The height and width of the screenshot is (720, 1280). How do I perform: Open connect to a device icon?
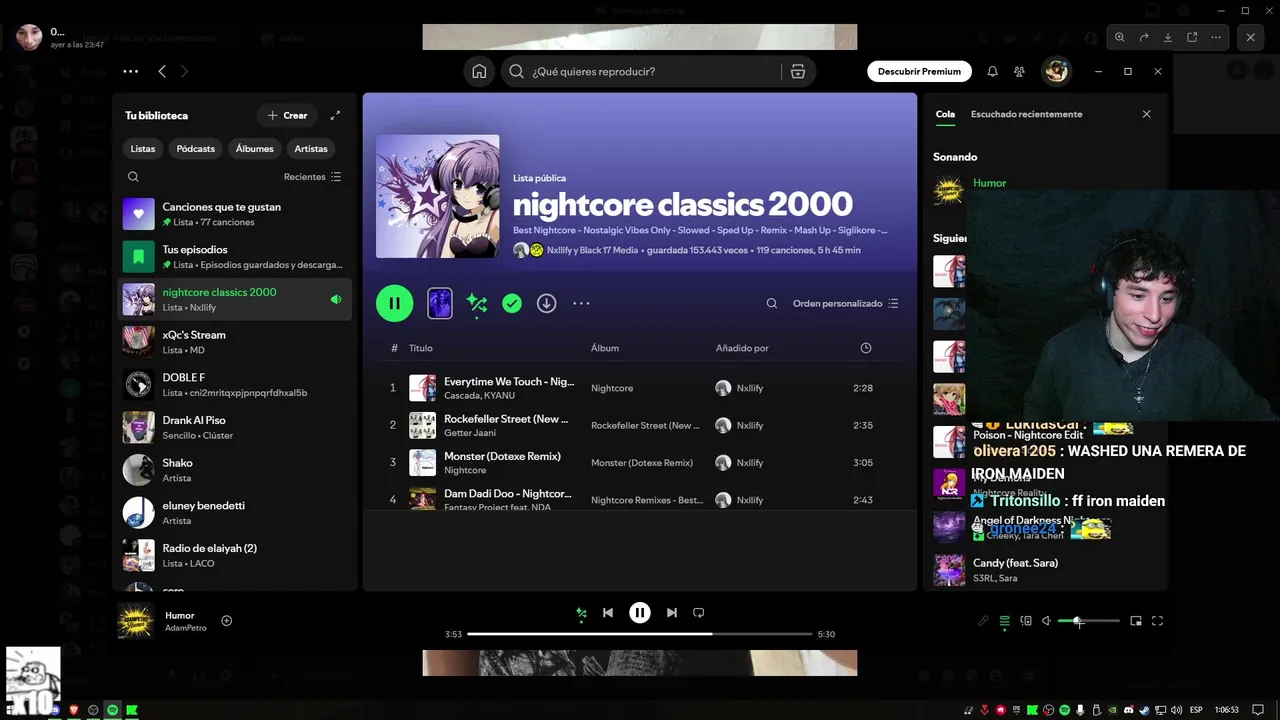click(1026, 621)
